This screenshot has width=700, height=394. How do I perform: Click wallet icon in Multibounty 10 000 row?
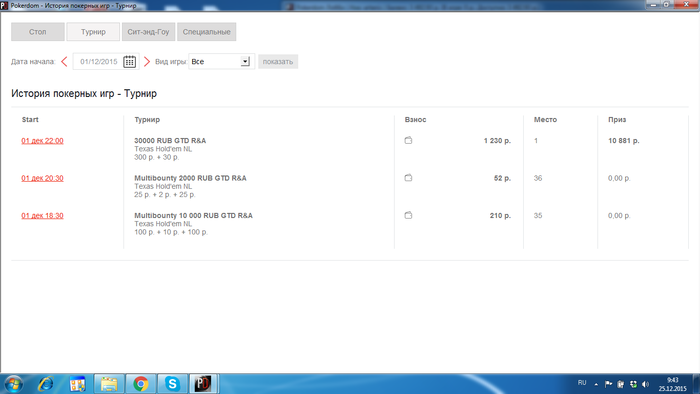(408, 216)
